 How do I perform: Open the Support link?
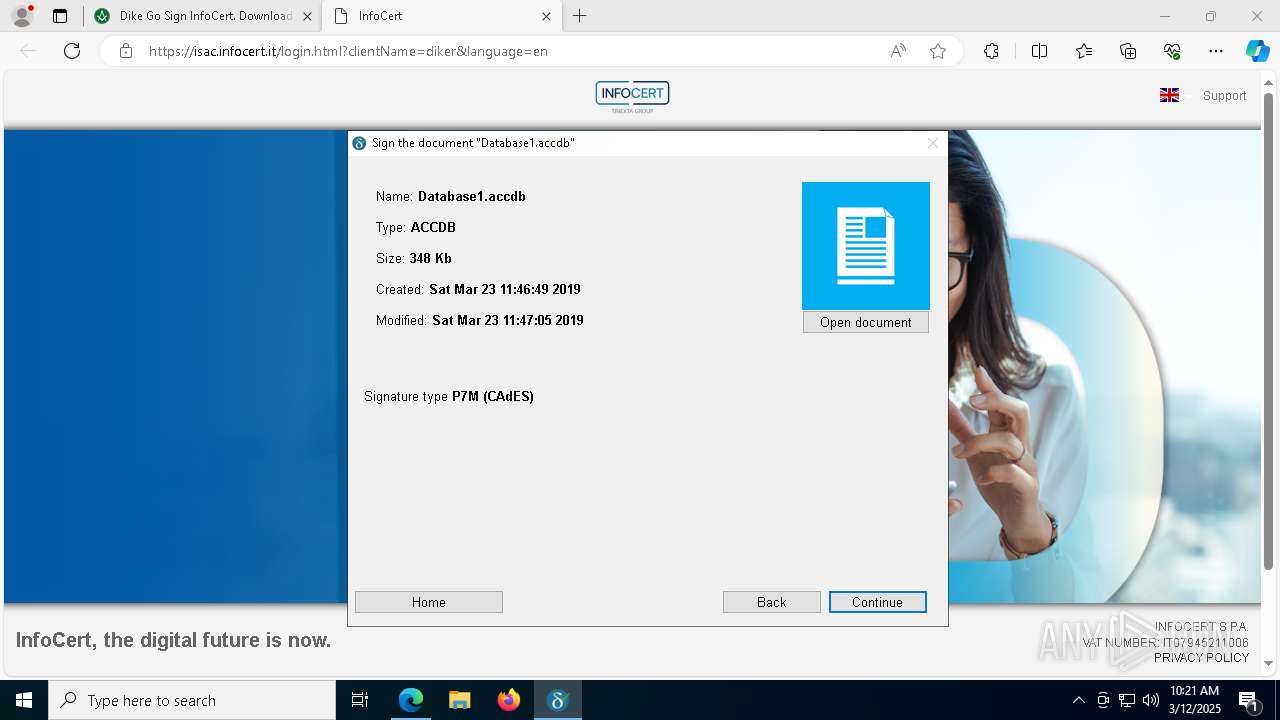click(1224, 96)
